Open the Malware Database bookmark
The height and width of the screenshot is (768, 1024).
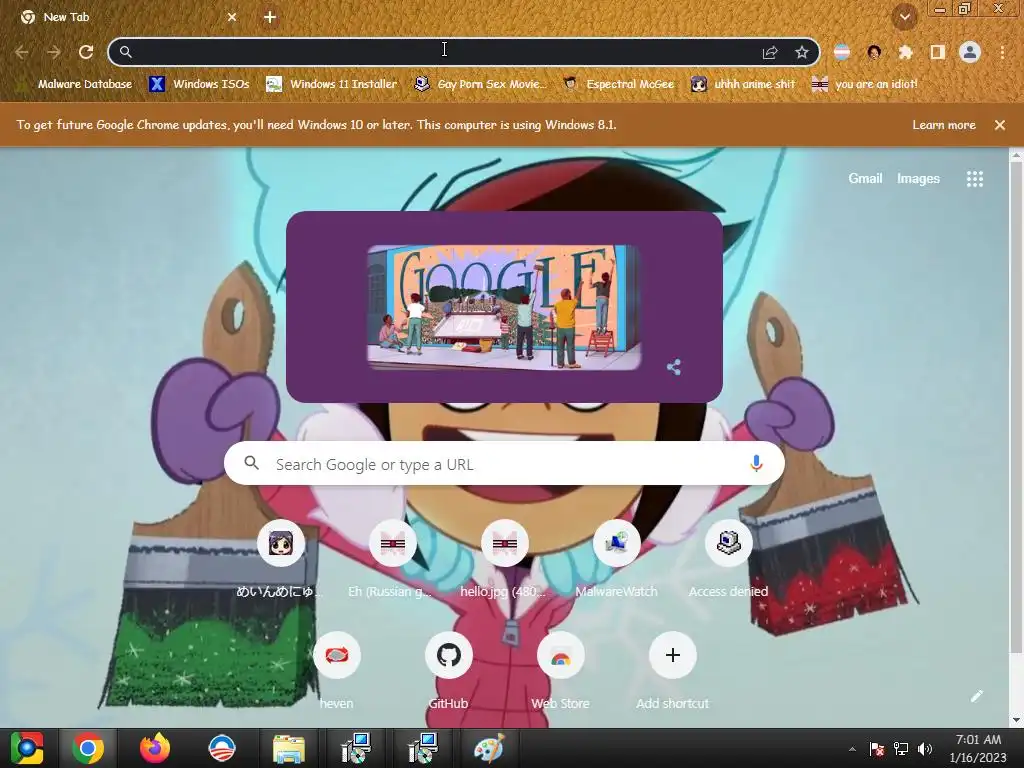click(x=74, y=84)
